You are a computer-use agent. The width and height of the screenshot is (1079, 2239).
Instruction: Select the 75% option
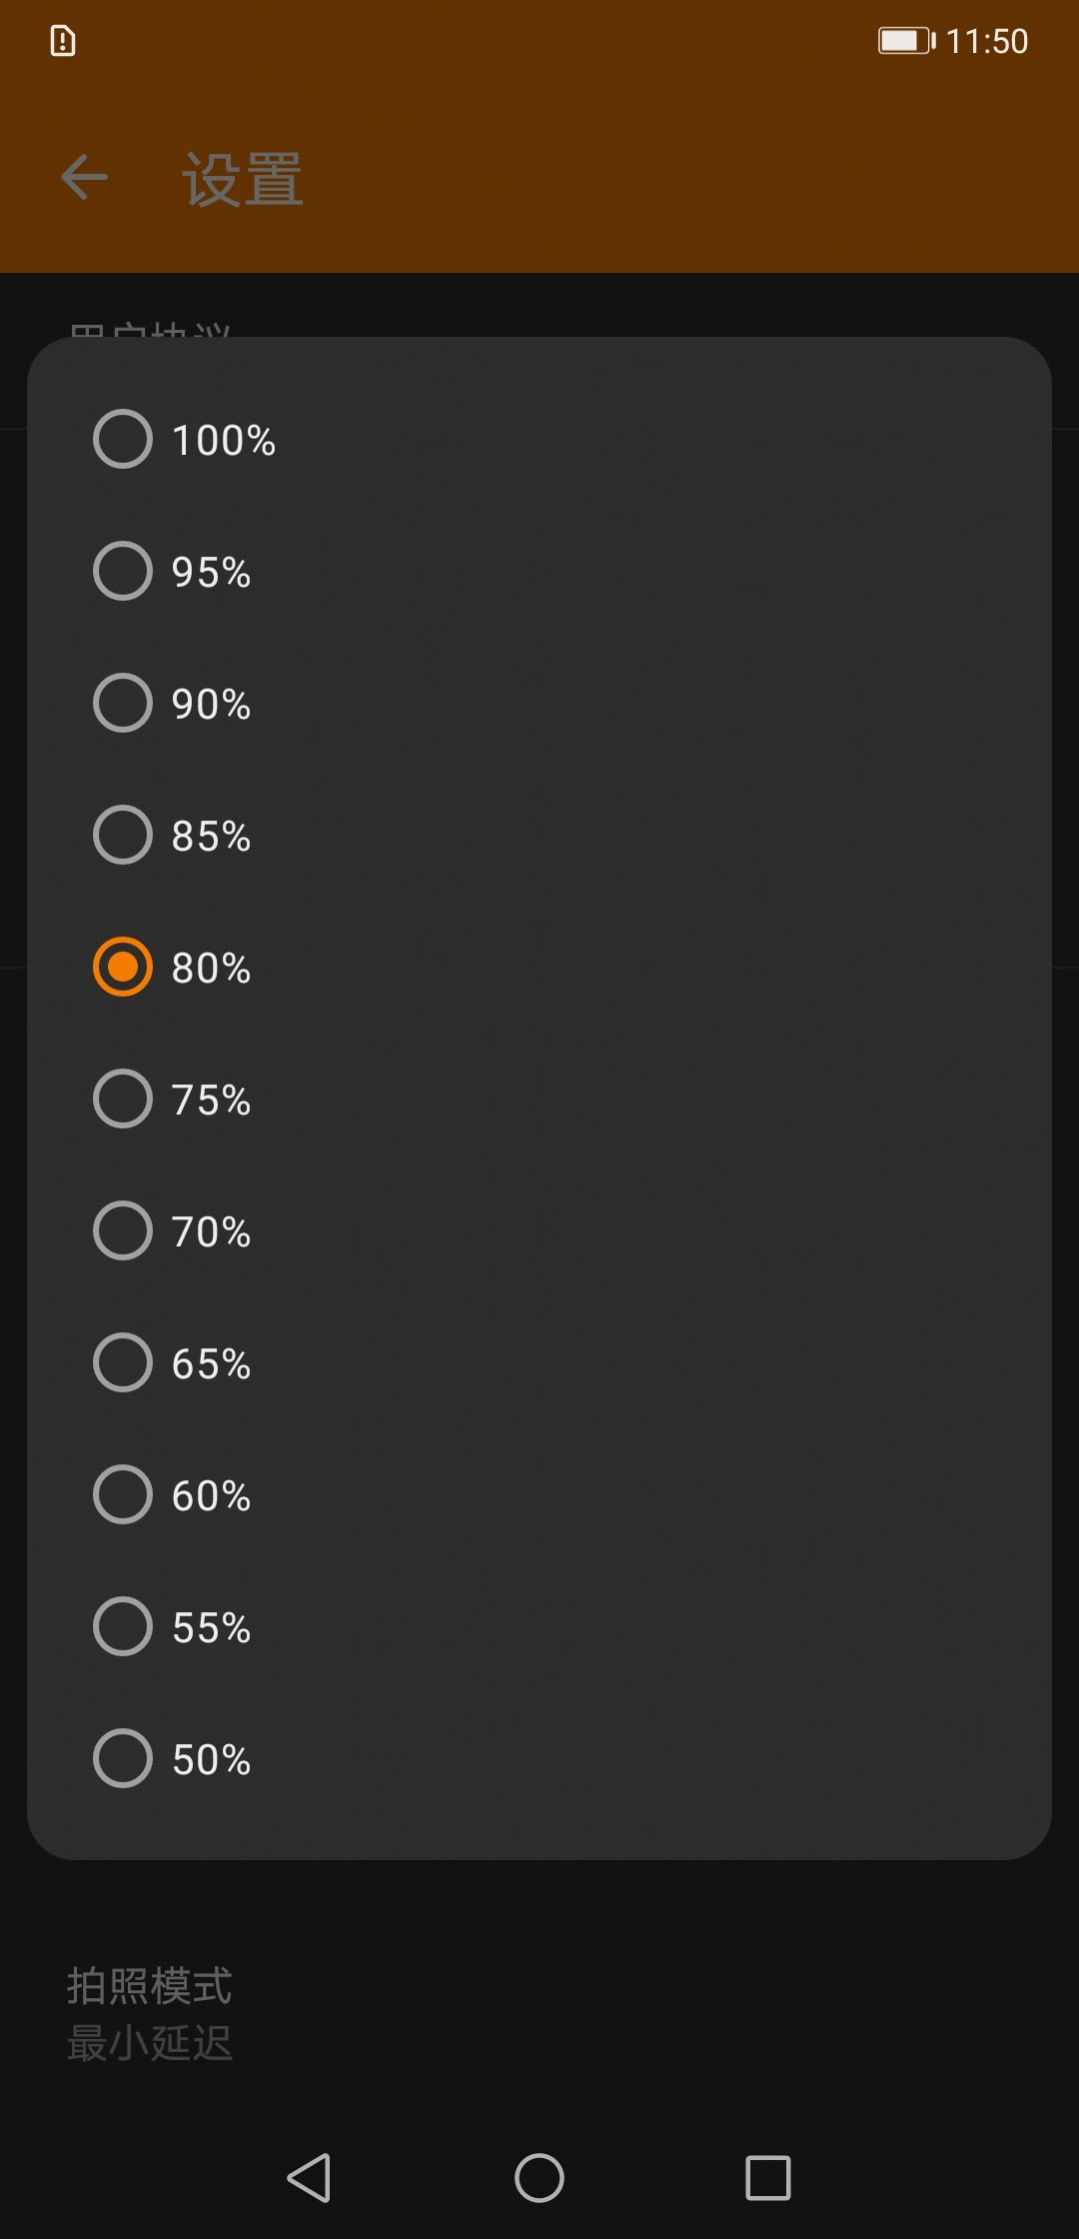(x=123, y=1099)
